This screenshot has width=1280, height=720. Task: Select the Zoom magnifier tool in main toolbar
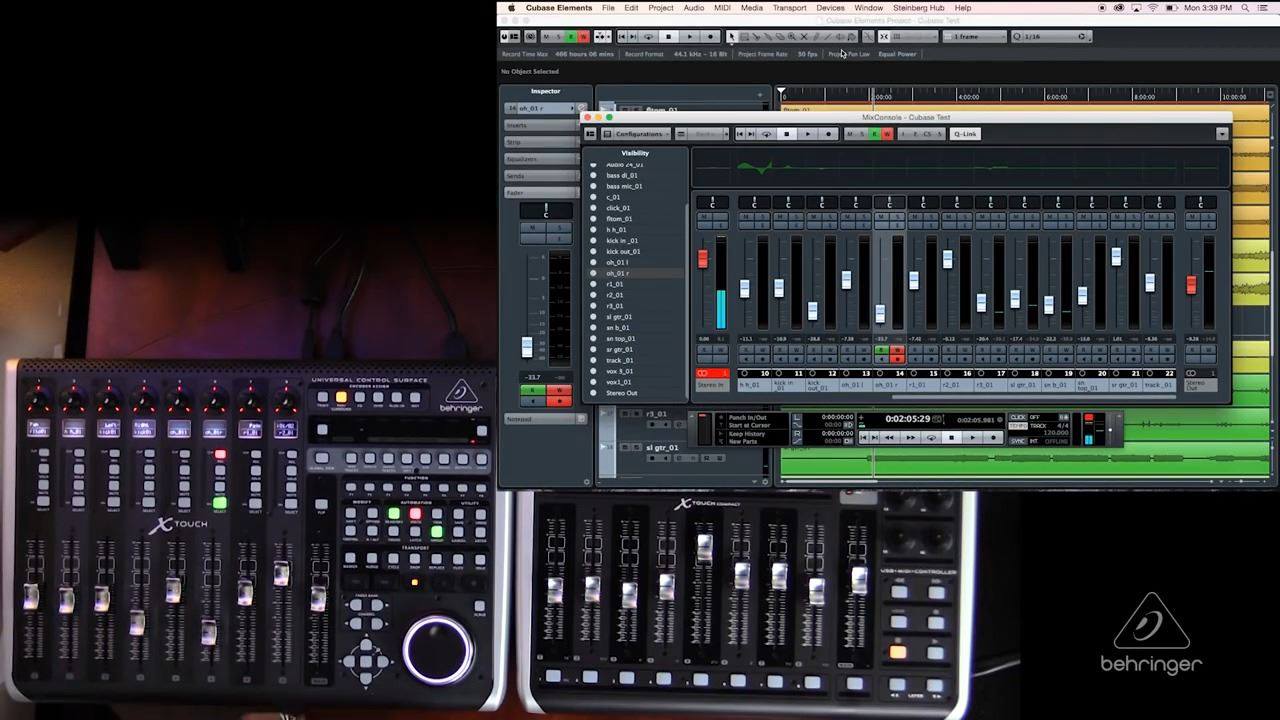[793, 37]
